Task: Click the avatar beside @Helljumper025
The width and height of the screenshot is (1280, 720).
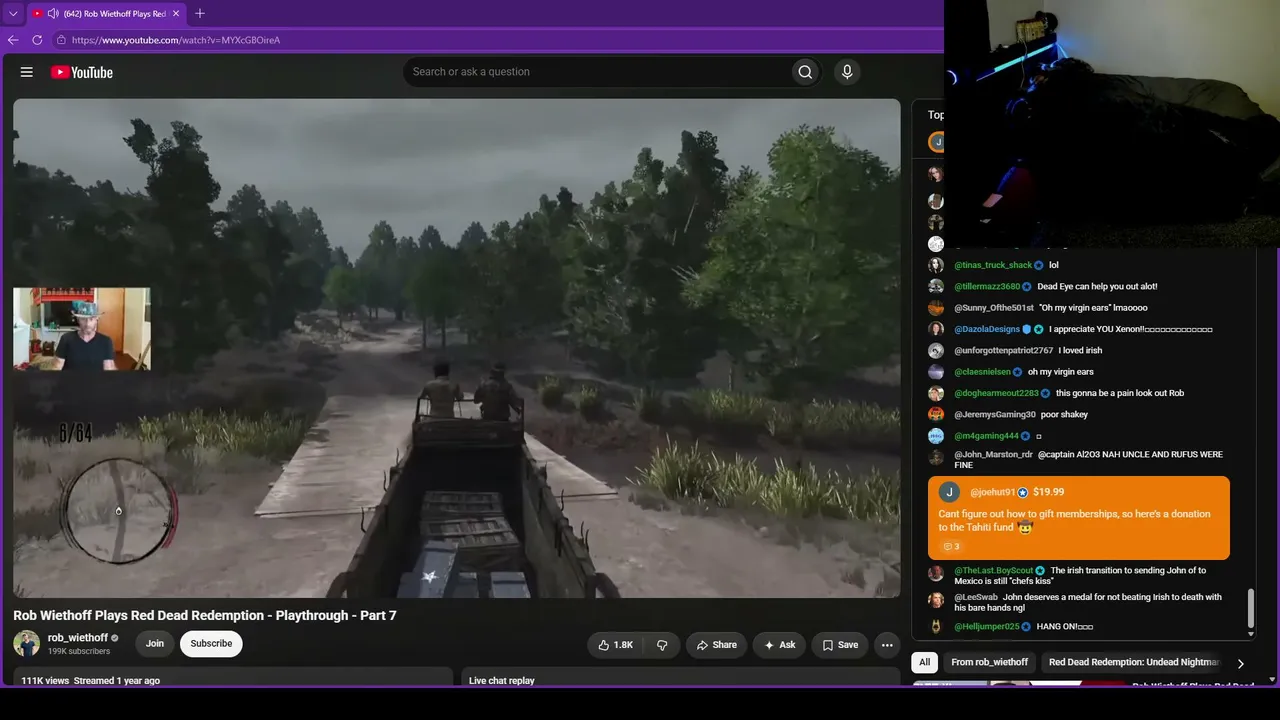Action: click(x=936, y=627)
